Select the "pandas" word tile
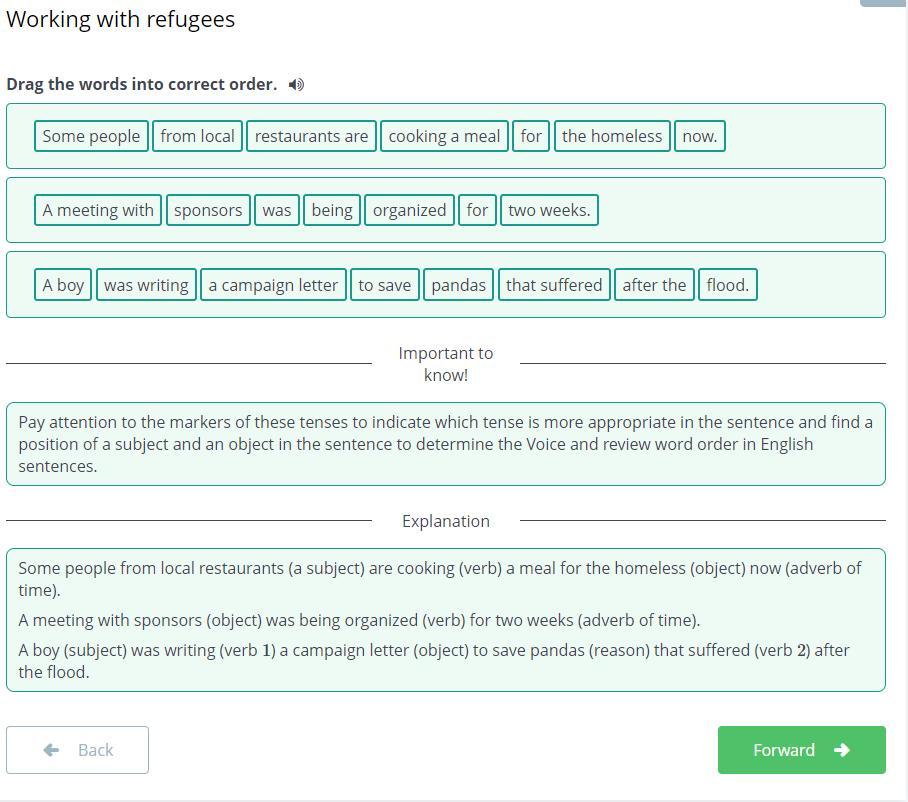This screenshot has height=802, width=908. coord(458,285)
